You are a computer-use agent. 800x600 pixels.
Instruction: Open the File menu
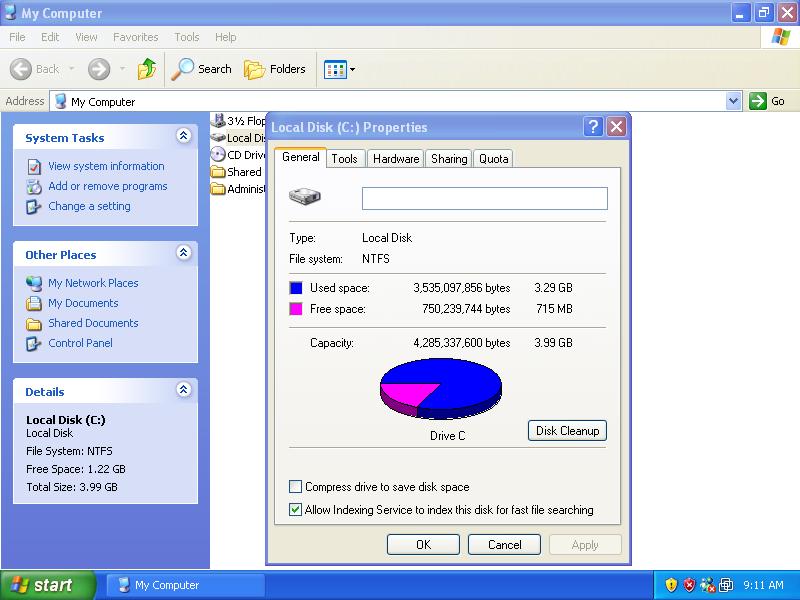click(17, 37)
